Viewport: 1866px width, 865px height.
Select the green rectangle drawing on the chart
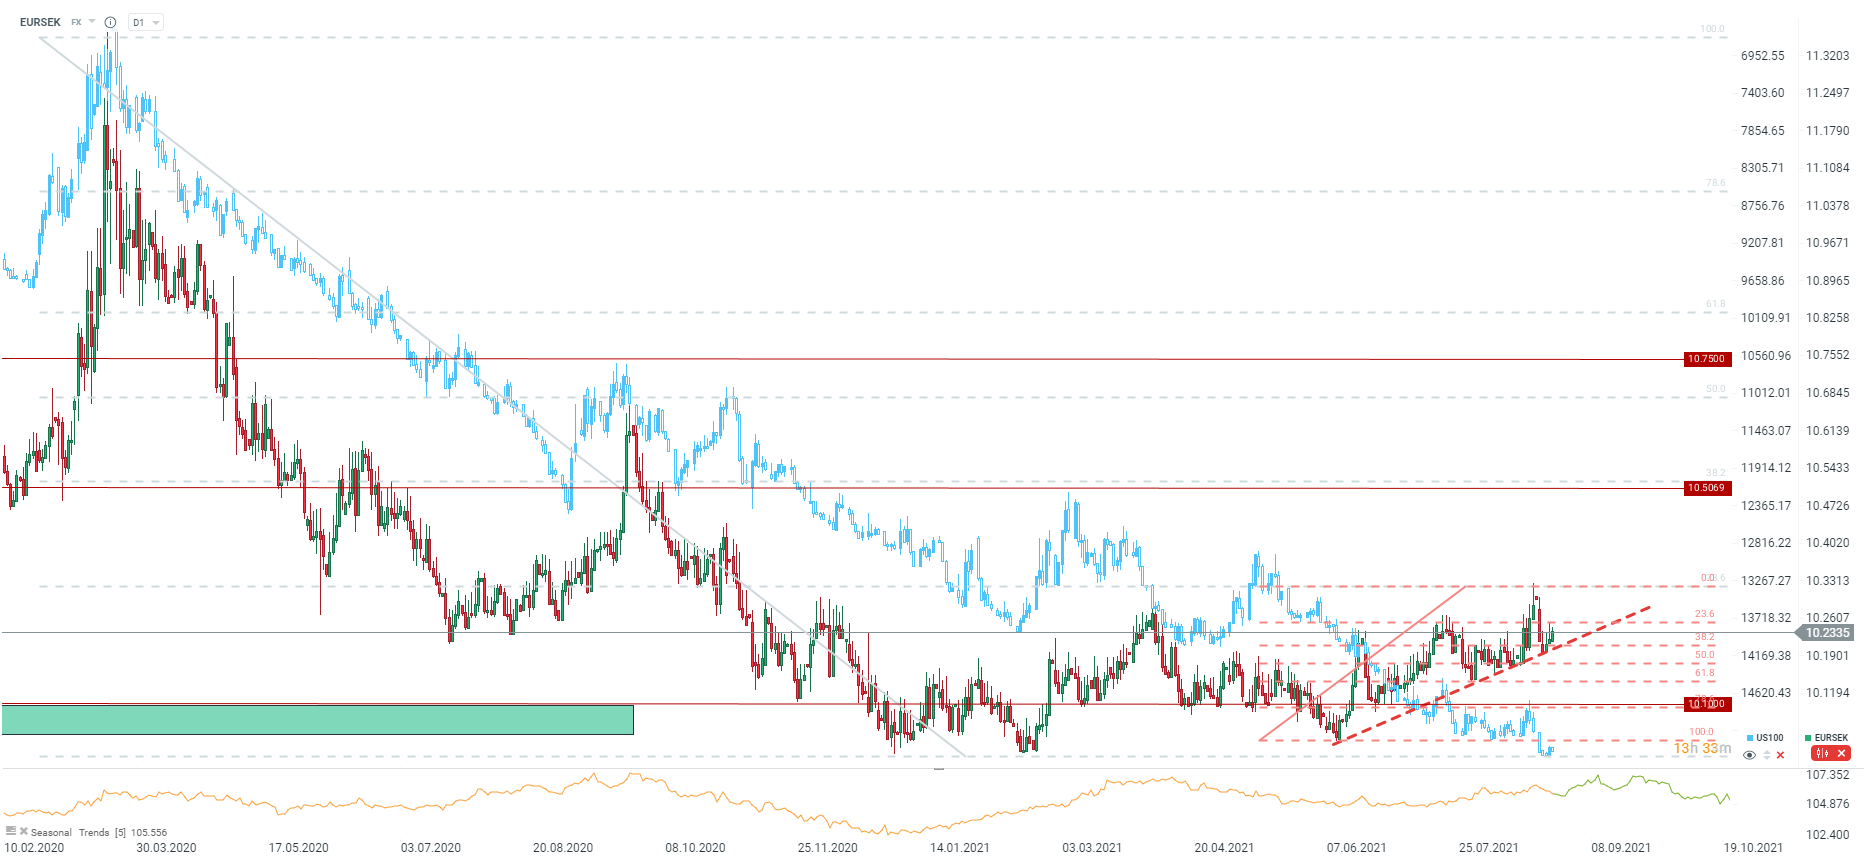click(x=317, y=720)
